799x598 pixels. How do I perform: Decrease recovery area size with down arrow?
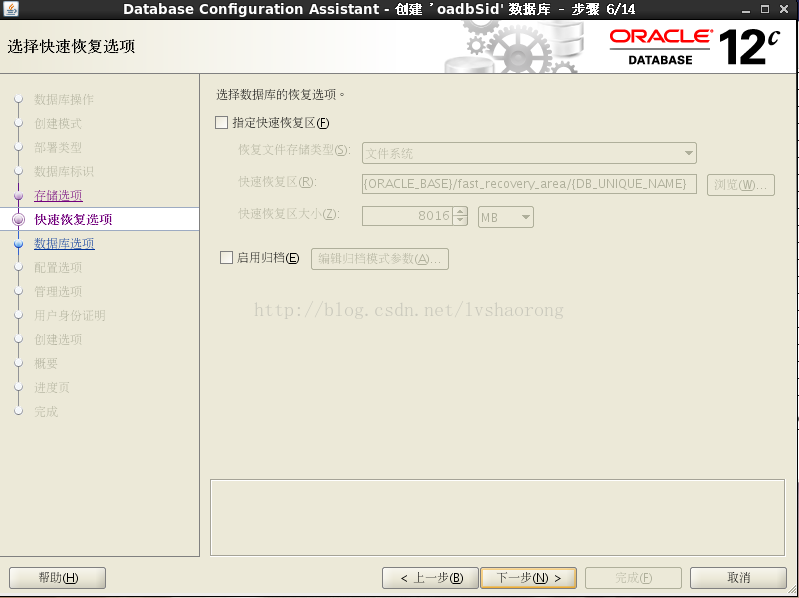click(460, 221)
